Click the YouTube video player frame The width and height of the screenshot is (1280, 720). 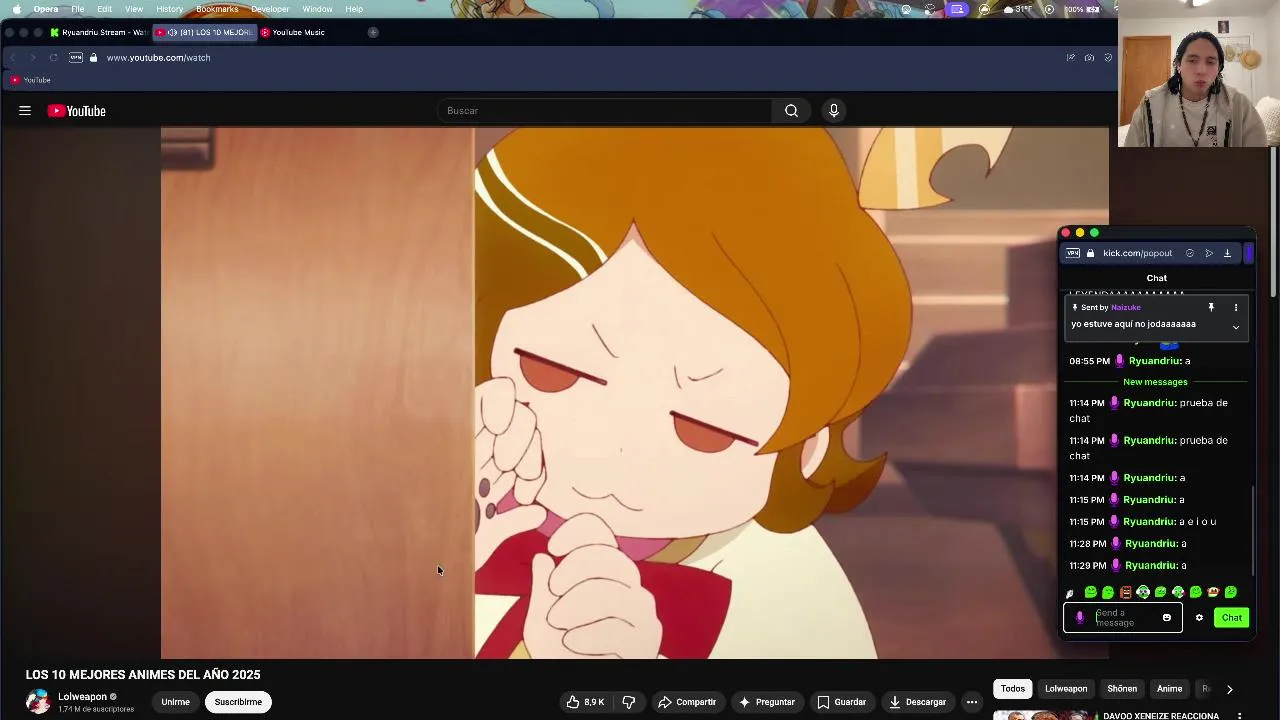[635, 393]
